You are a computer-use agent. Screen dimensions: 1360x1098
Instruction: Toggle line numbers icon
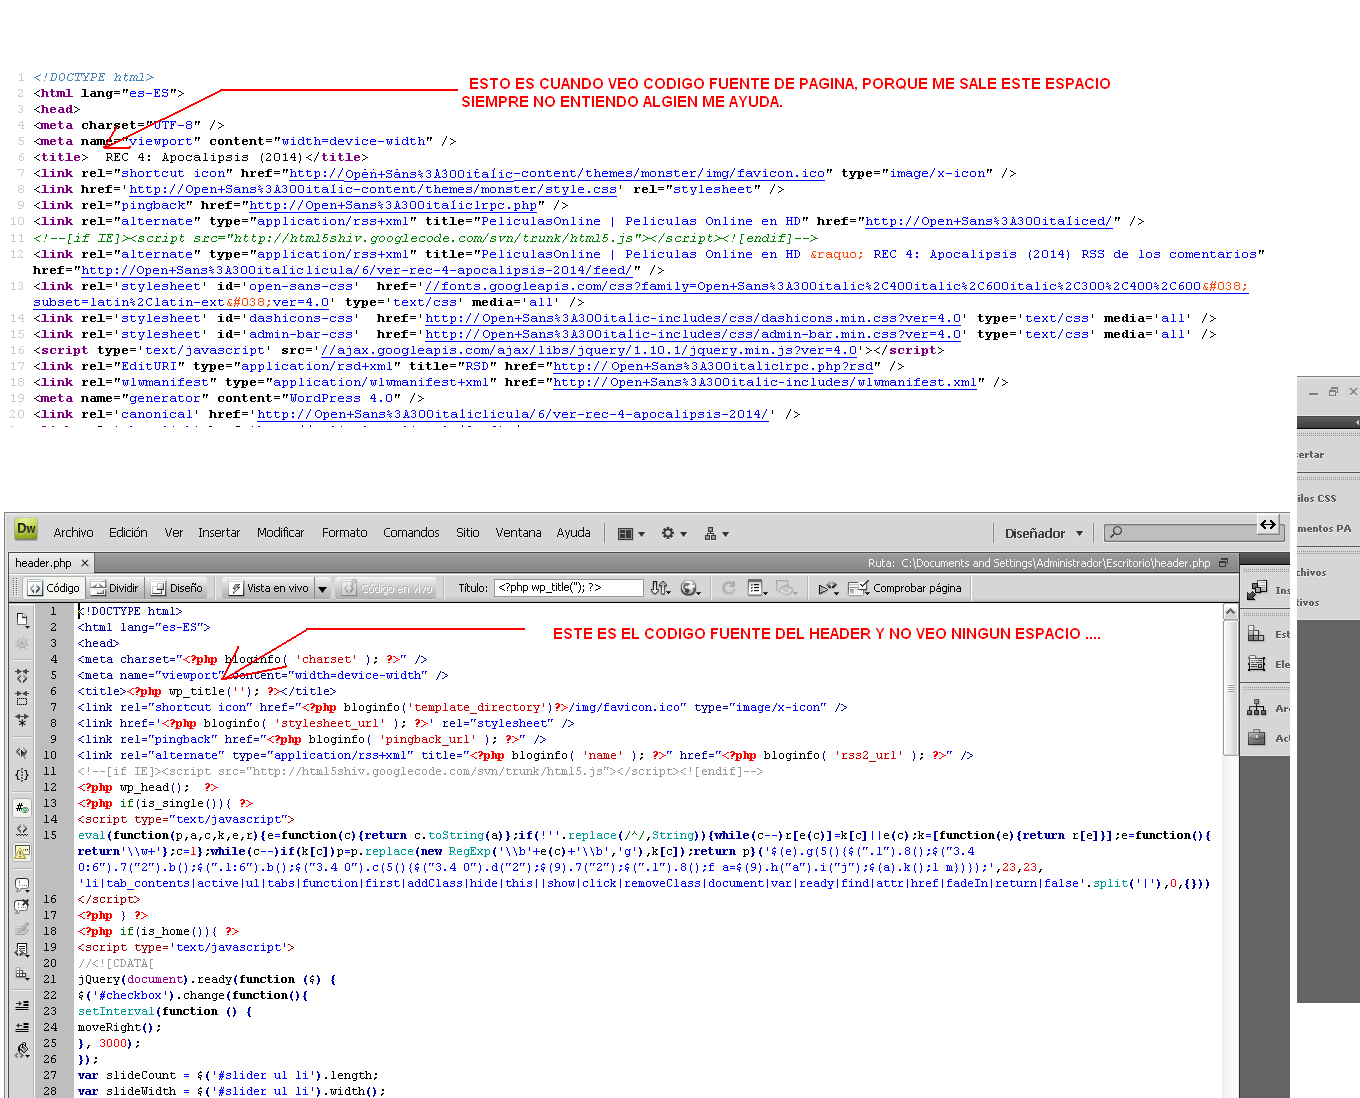coord(22,807)
